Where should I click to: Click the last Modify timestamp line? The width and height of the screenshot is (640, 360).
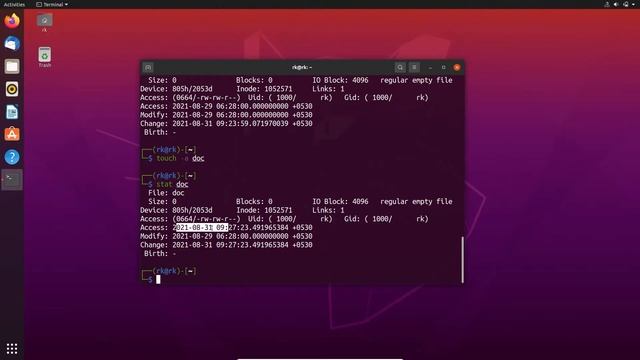click(x=226, y=236)
